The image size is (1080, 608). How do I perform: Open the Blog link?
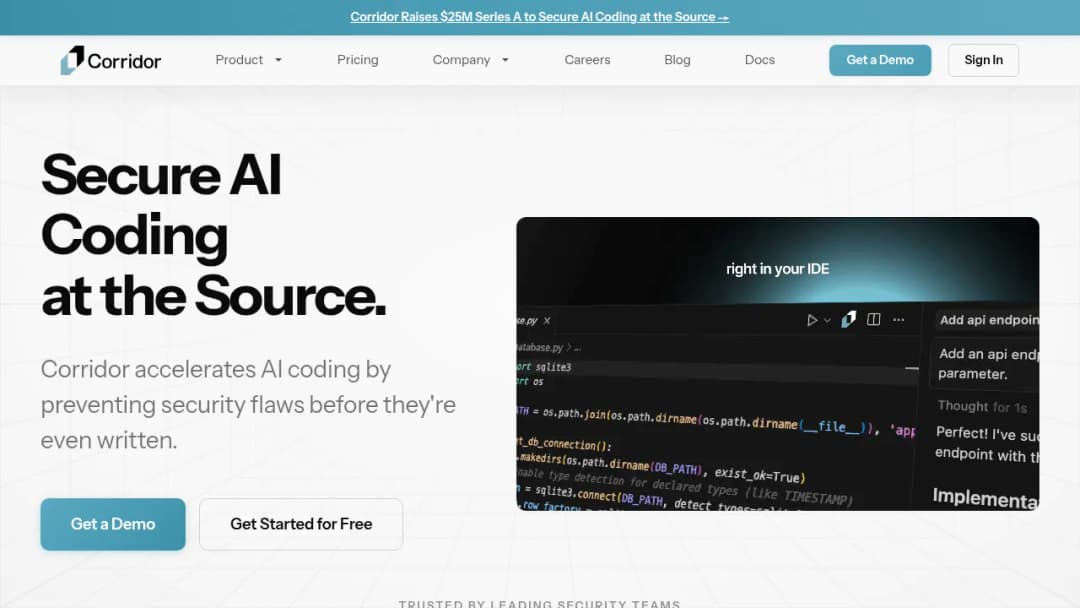pos(677,60)
